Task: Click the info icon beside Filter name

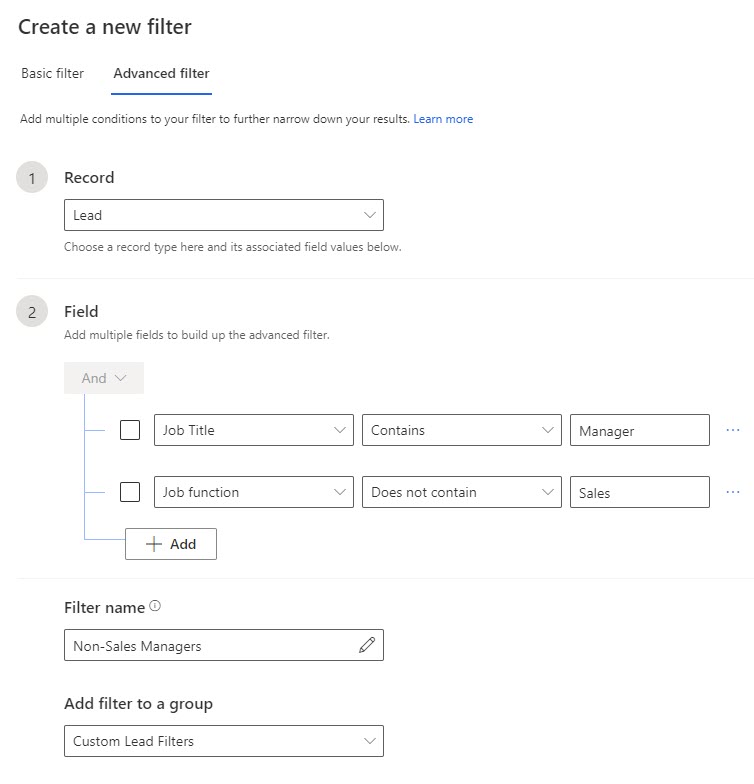Action: (155, 606)
